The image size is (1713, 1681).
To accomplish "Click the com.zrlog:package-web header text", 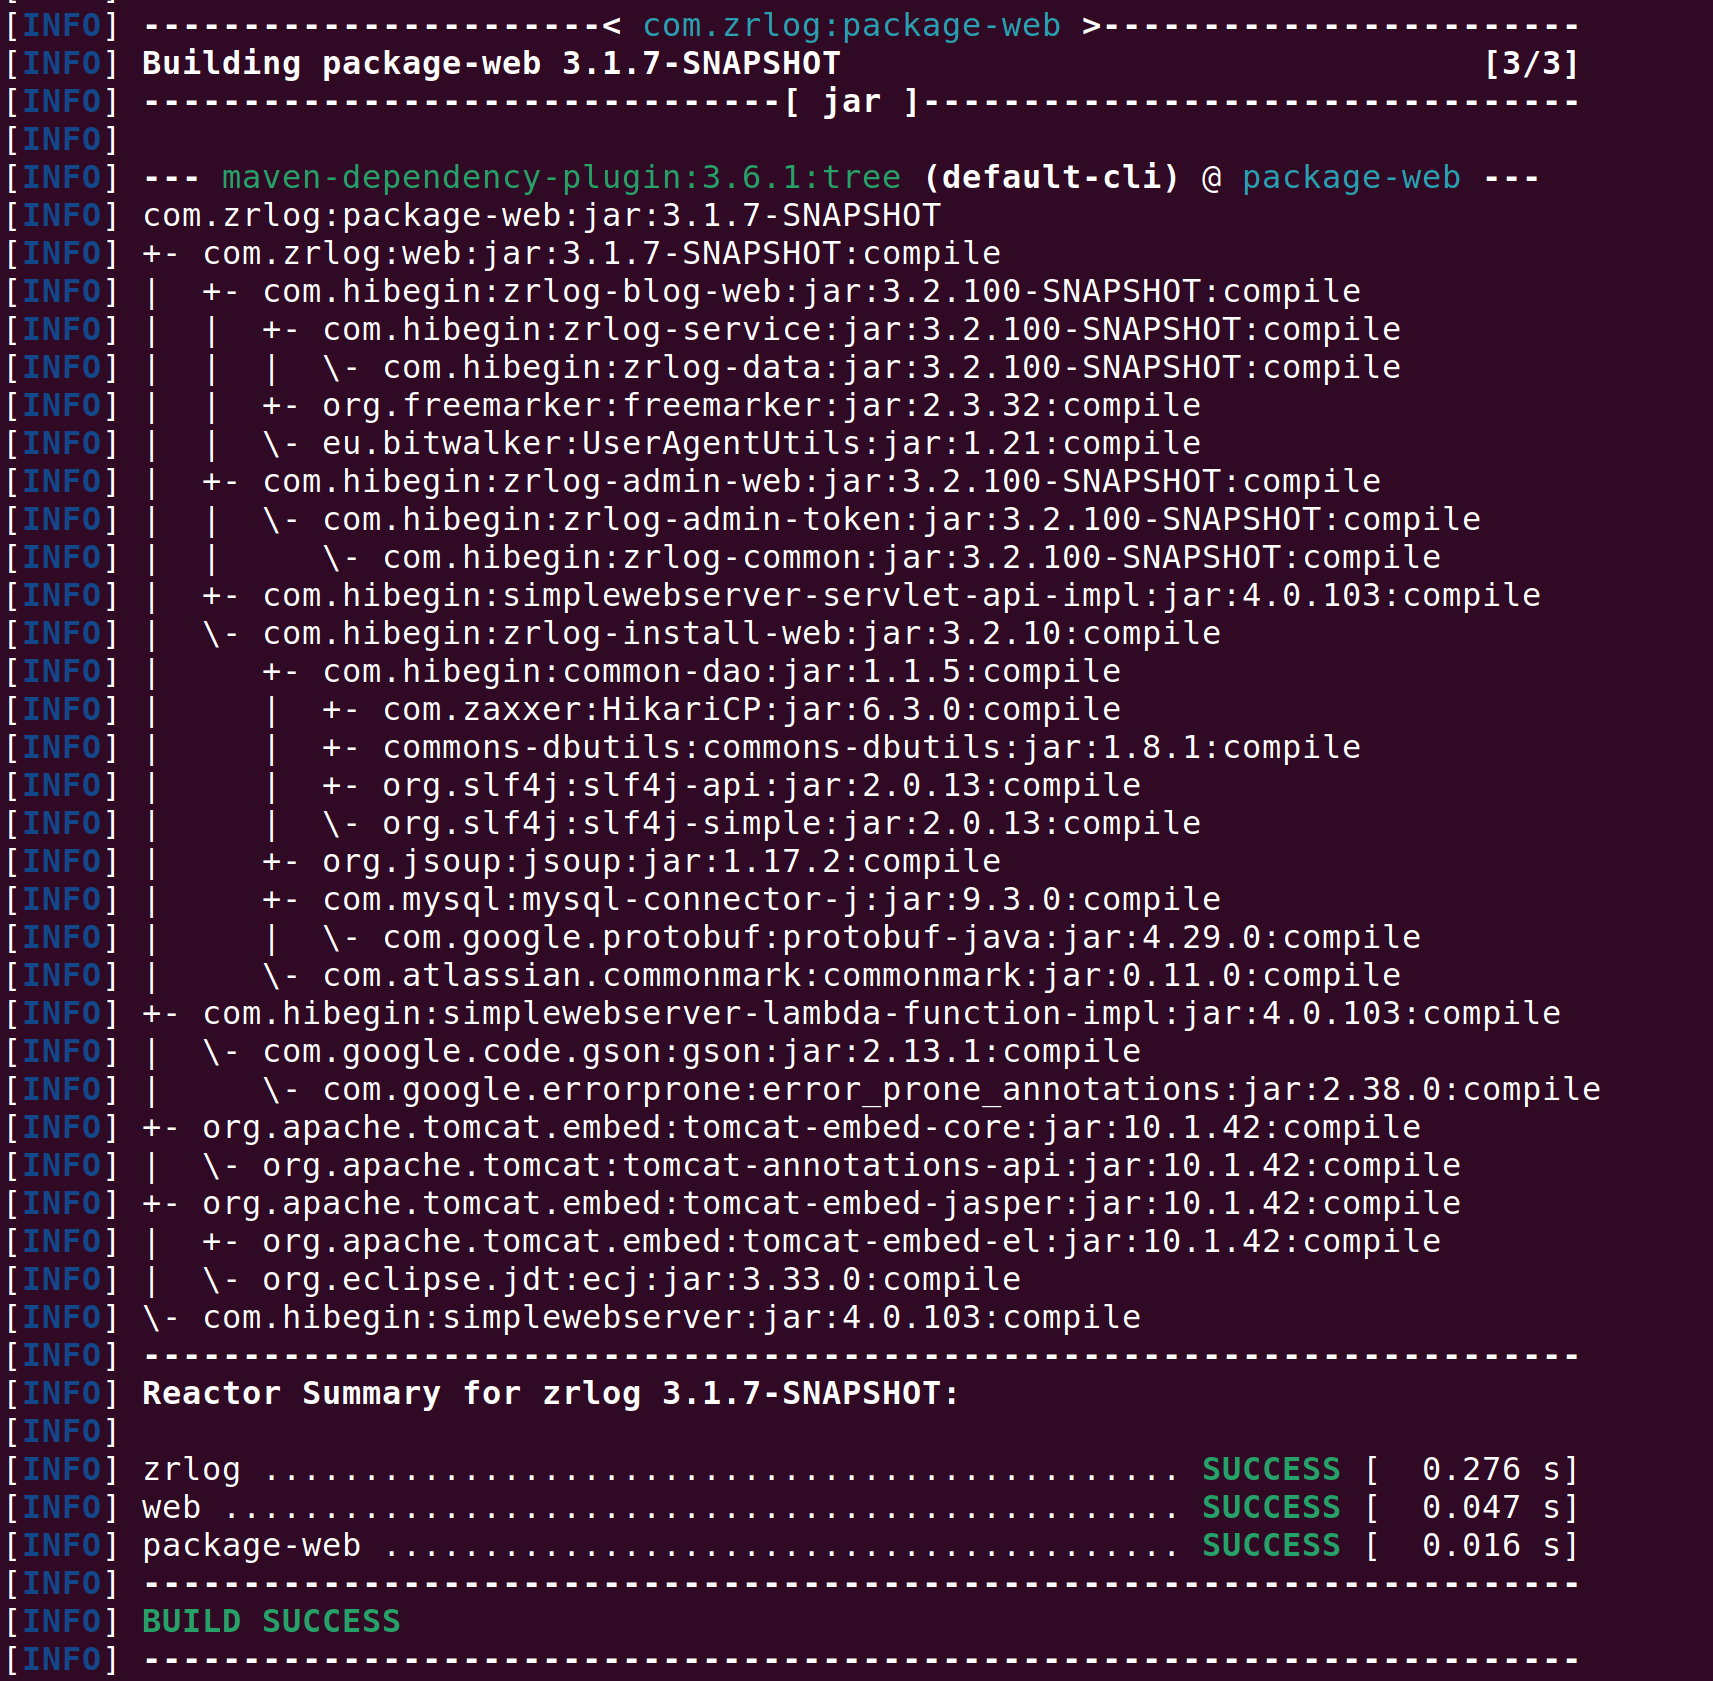I will tap(851, 25).
